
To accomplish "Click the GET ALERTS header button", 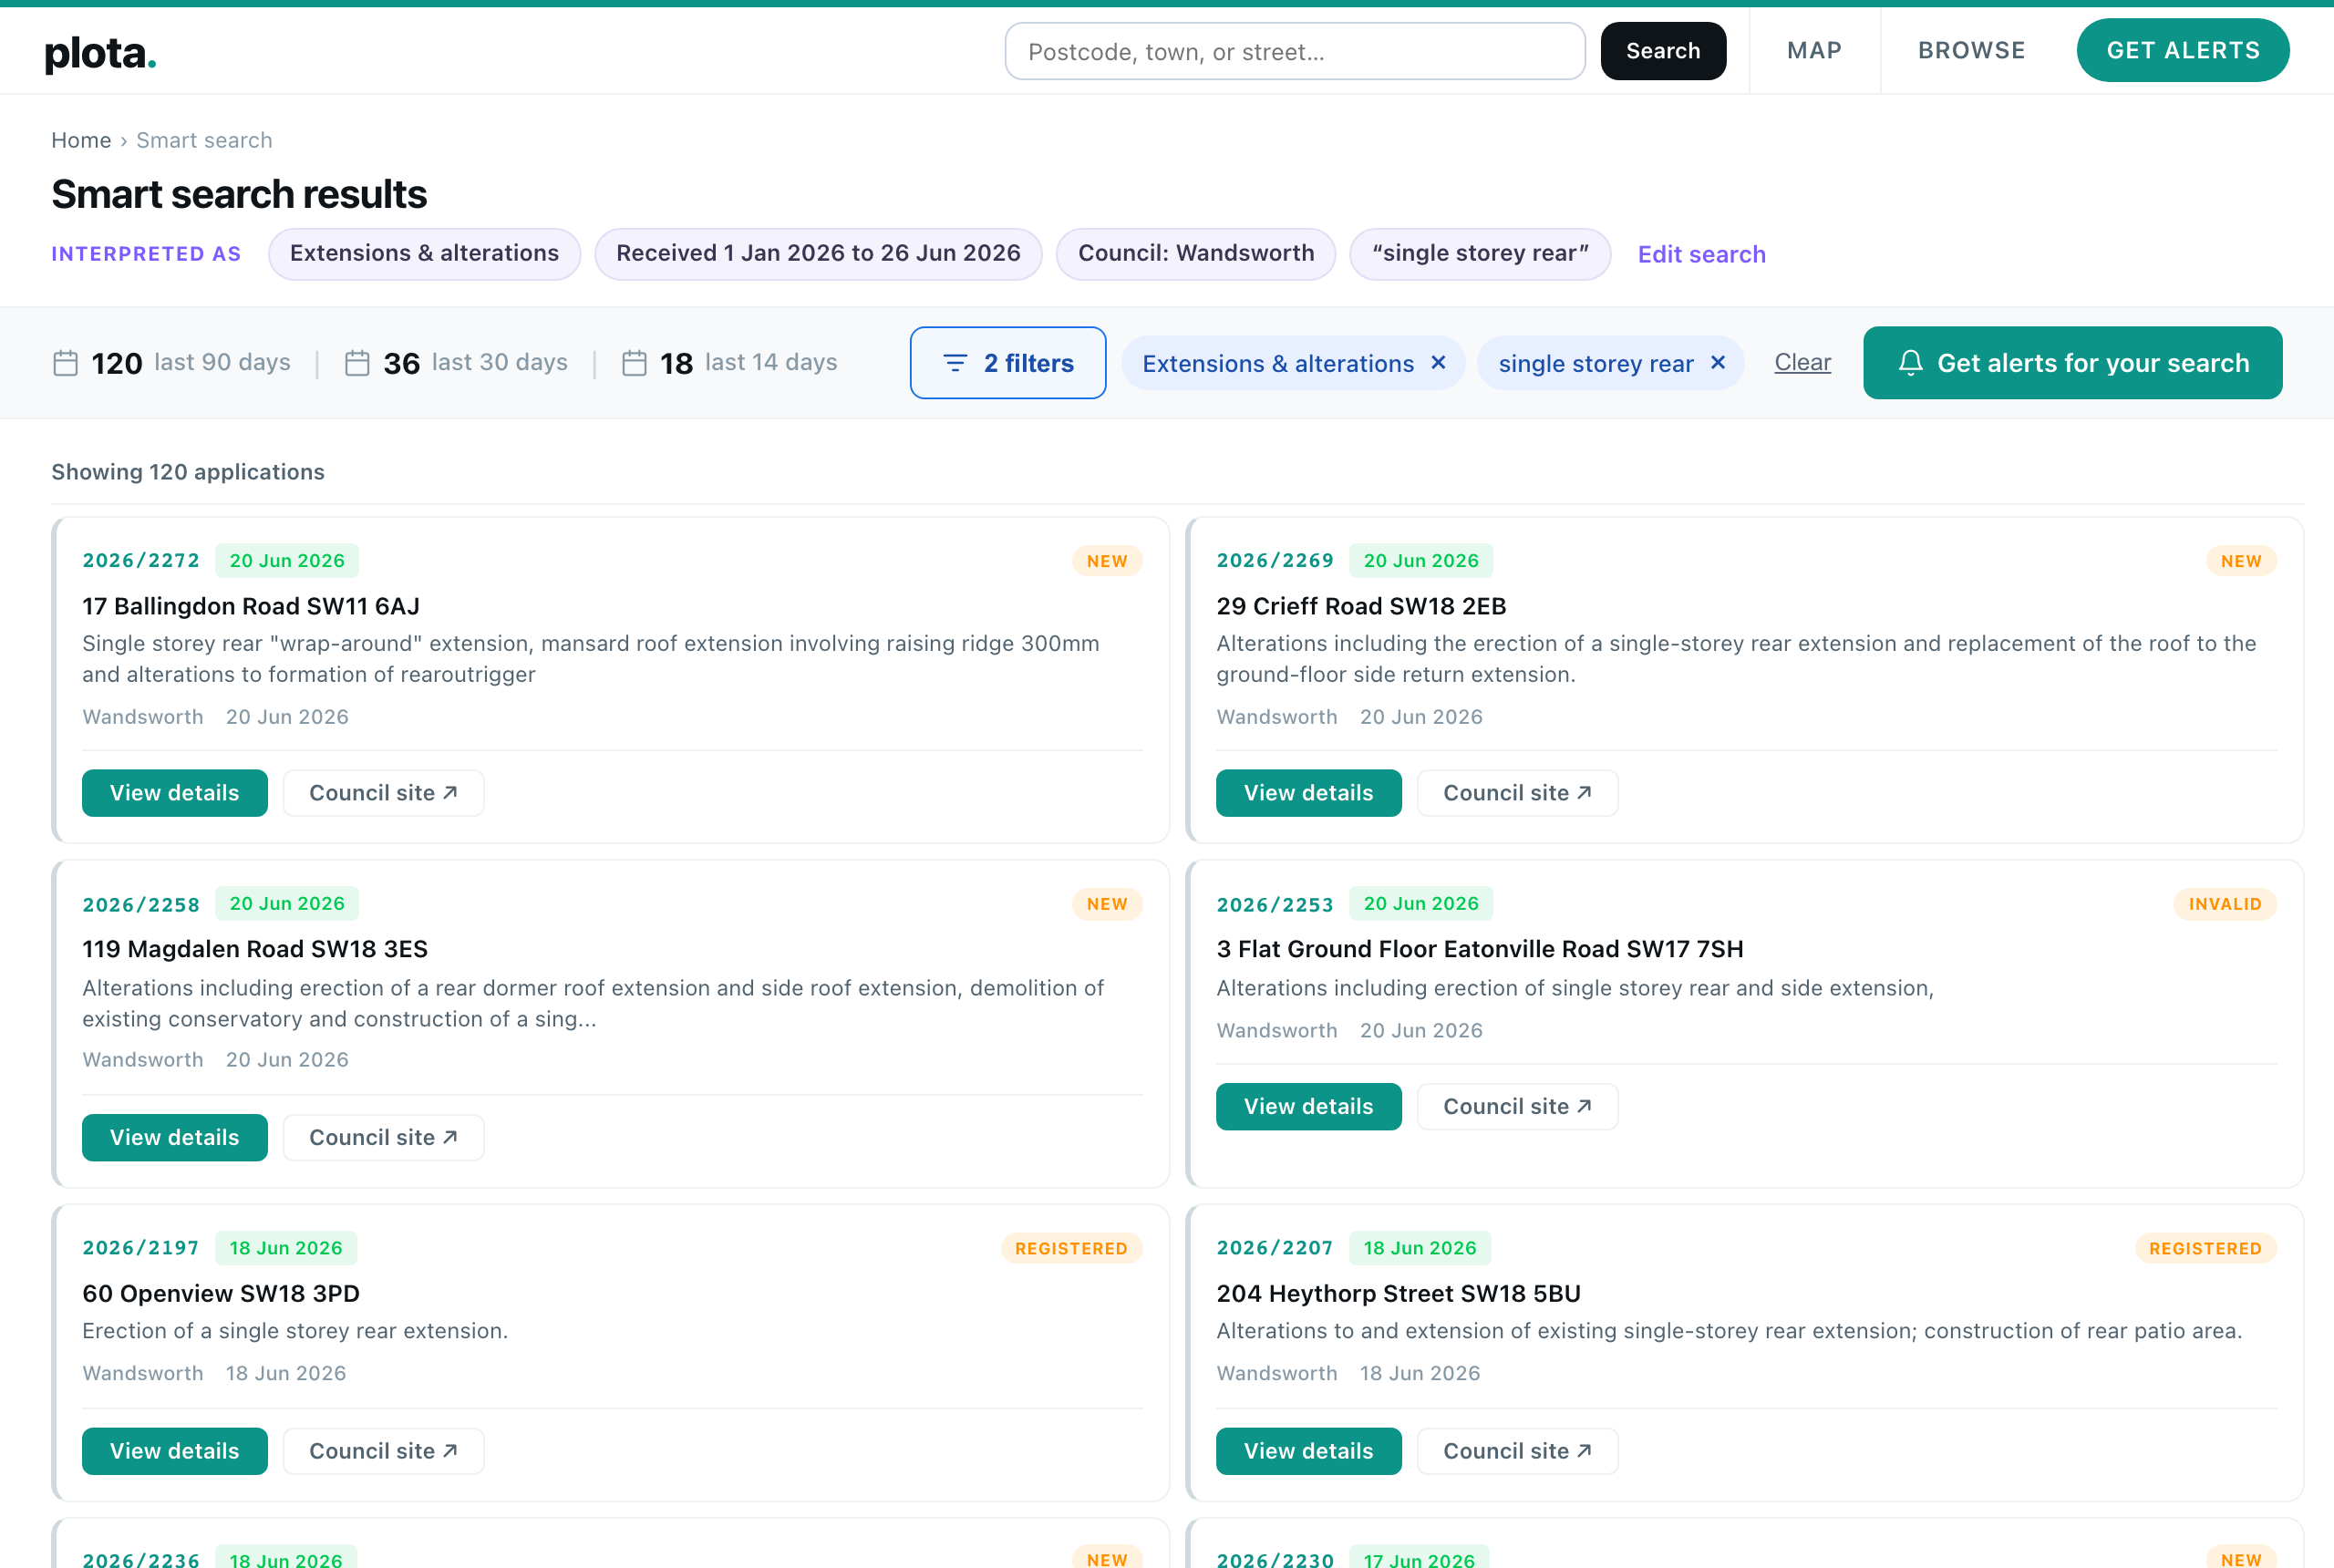I will coord(2183,50).
